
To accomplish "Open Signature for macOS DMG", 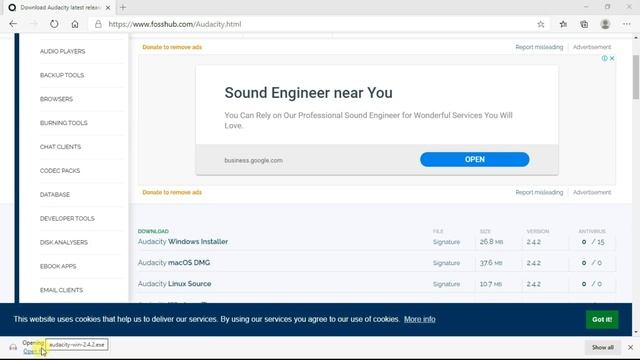I will pos(446,263).
